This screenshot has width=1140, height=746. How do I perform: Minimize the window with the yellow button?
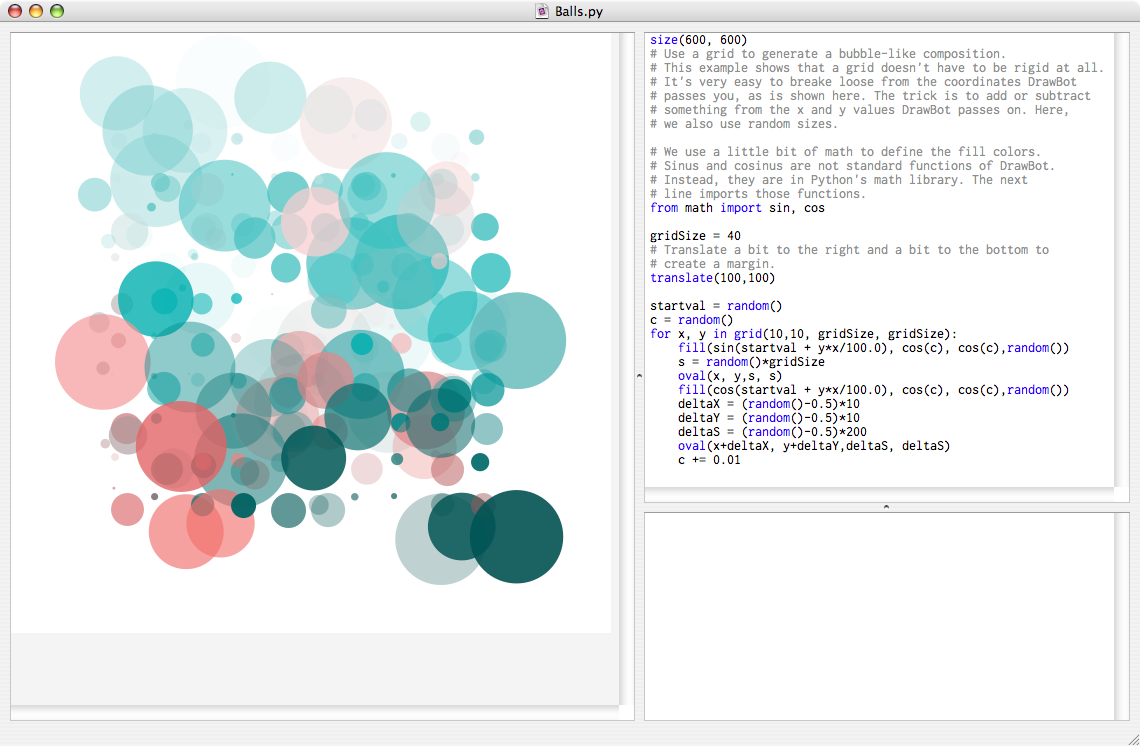(x=36, y=11)
